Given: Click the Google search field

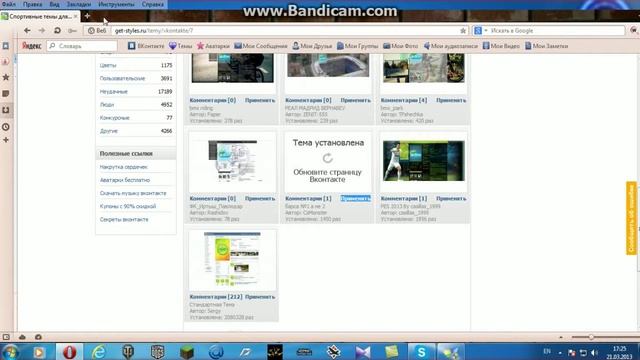Looking at the screenshot, I should [x=557, y=31].
